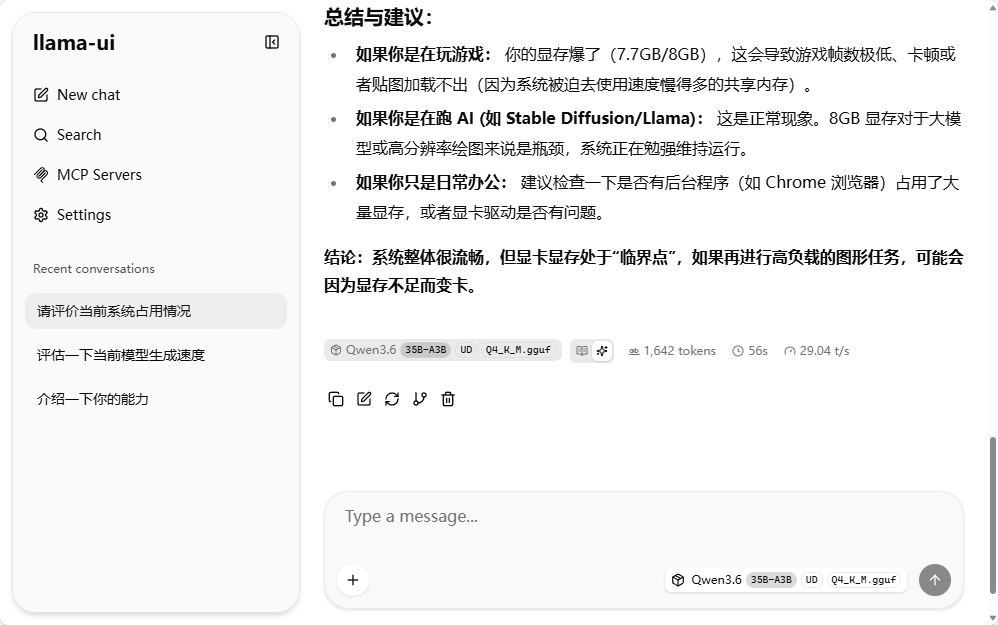
Task: Click Q4_K_M.gguf tag in message box
Action: click(x=864, y=580)
